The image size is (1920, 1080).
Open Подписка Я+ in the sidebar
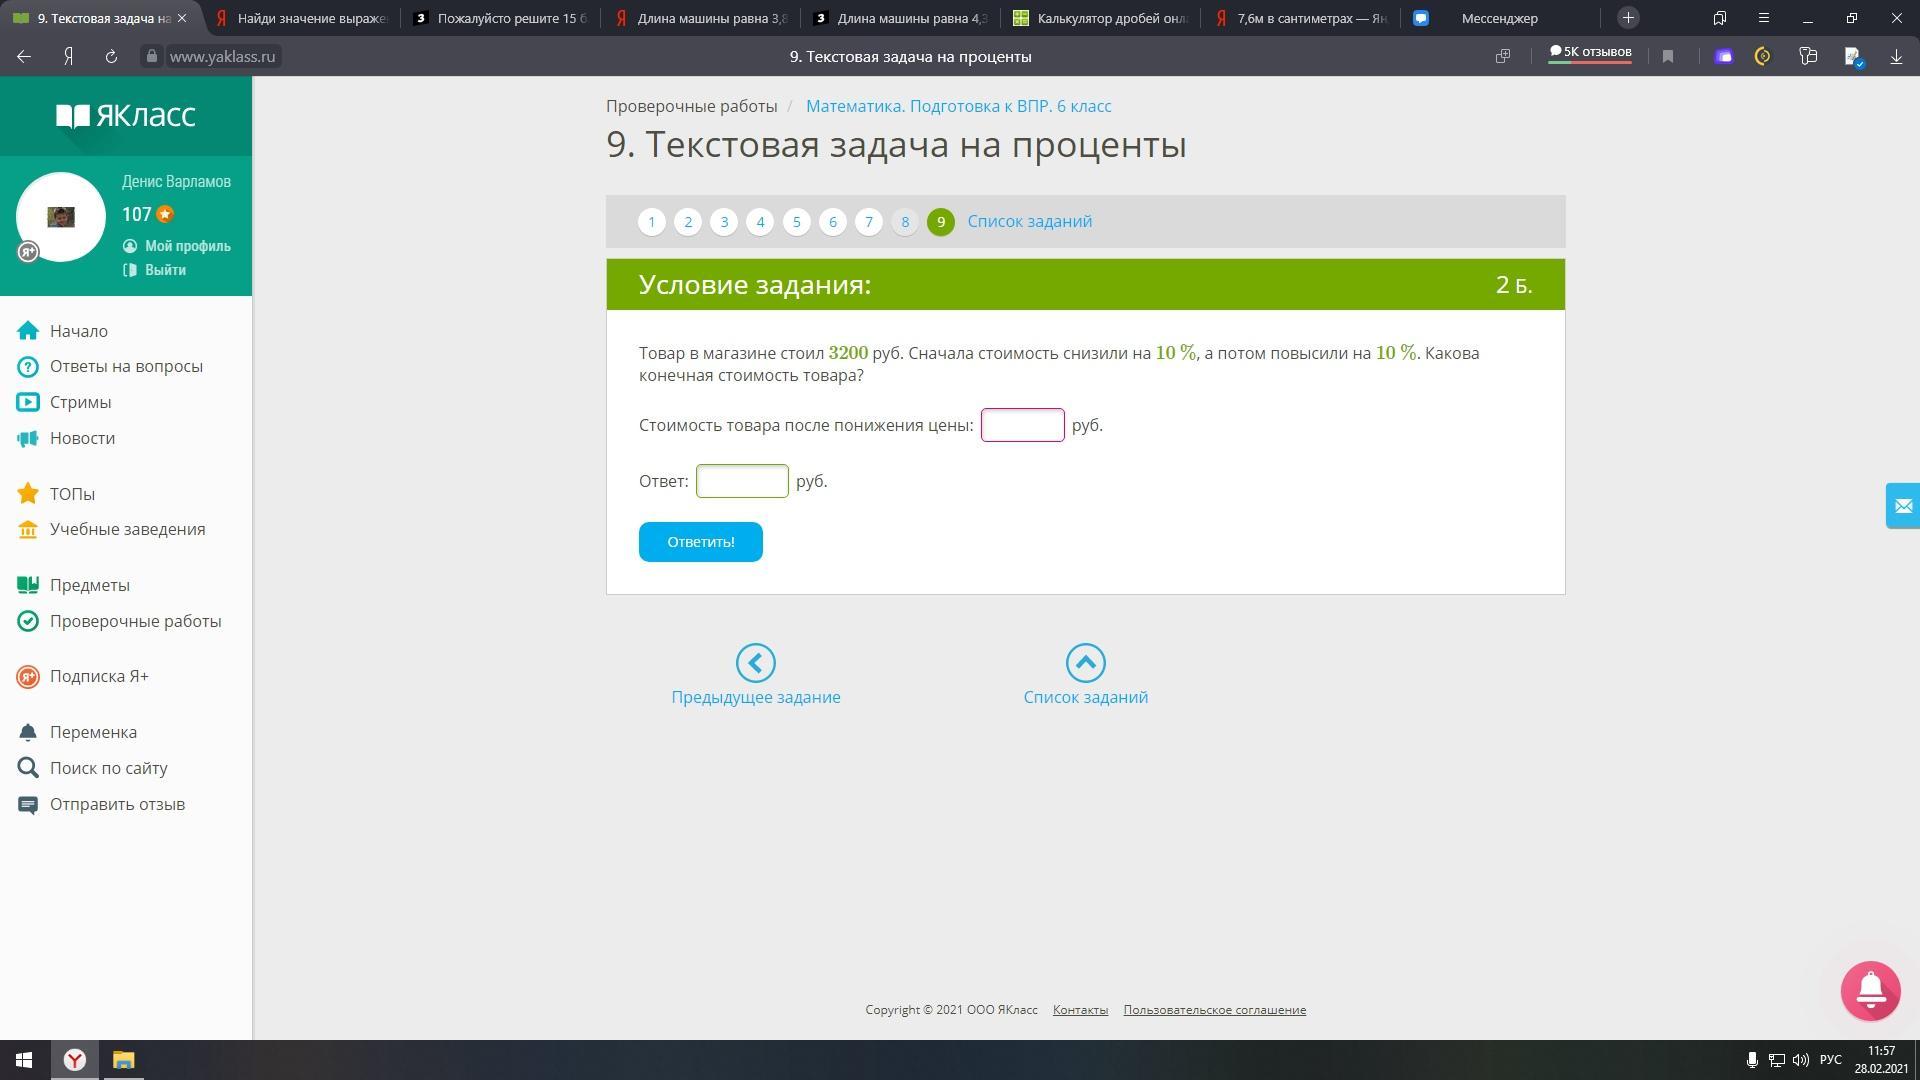coord(83,676)
